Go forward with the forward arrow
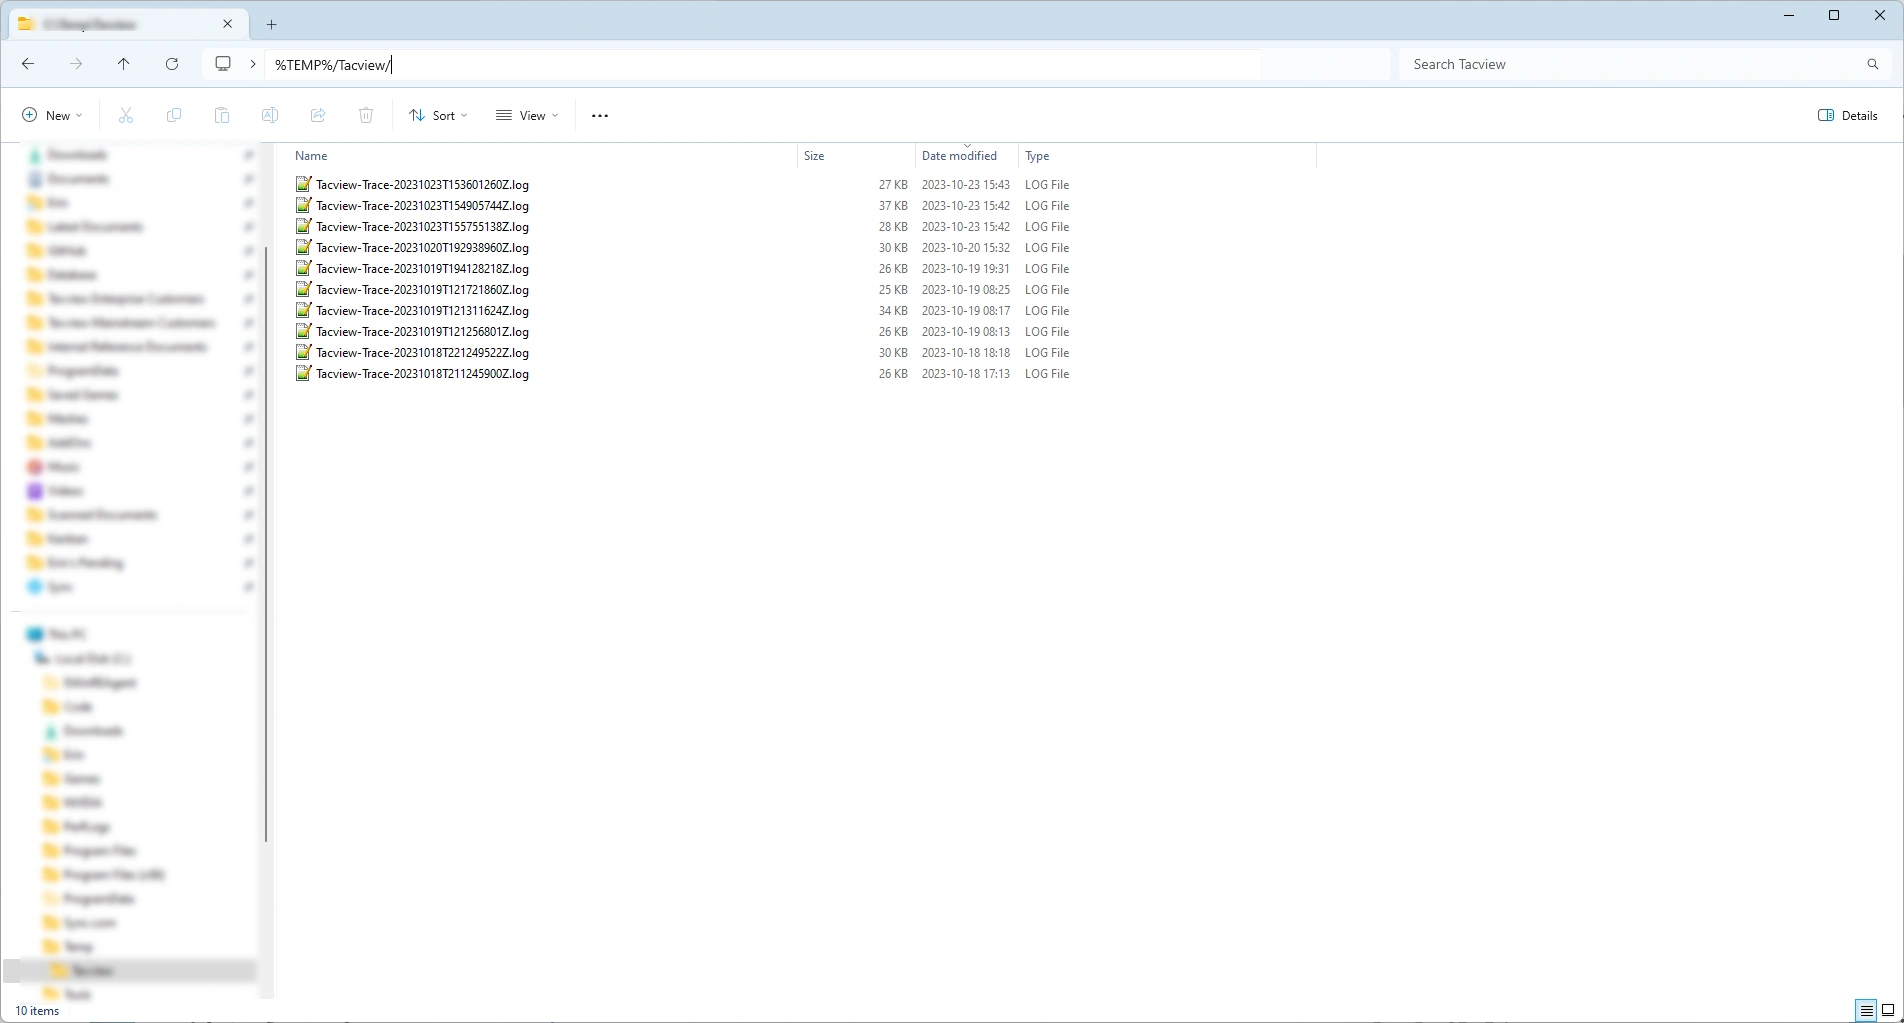Screen dimensions: 1904x1023 point(76,64)
